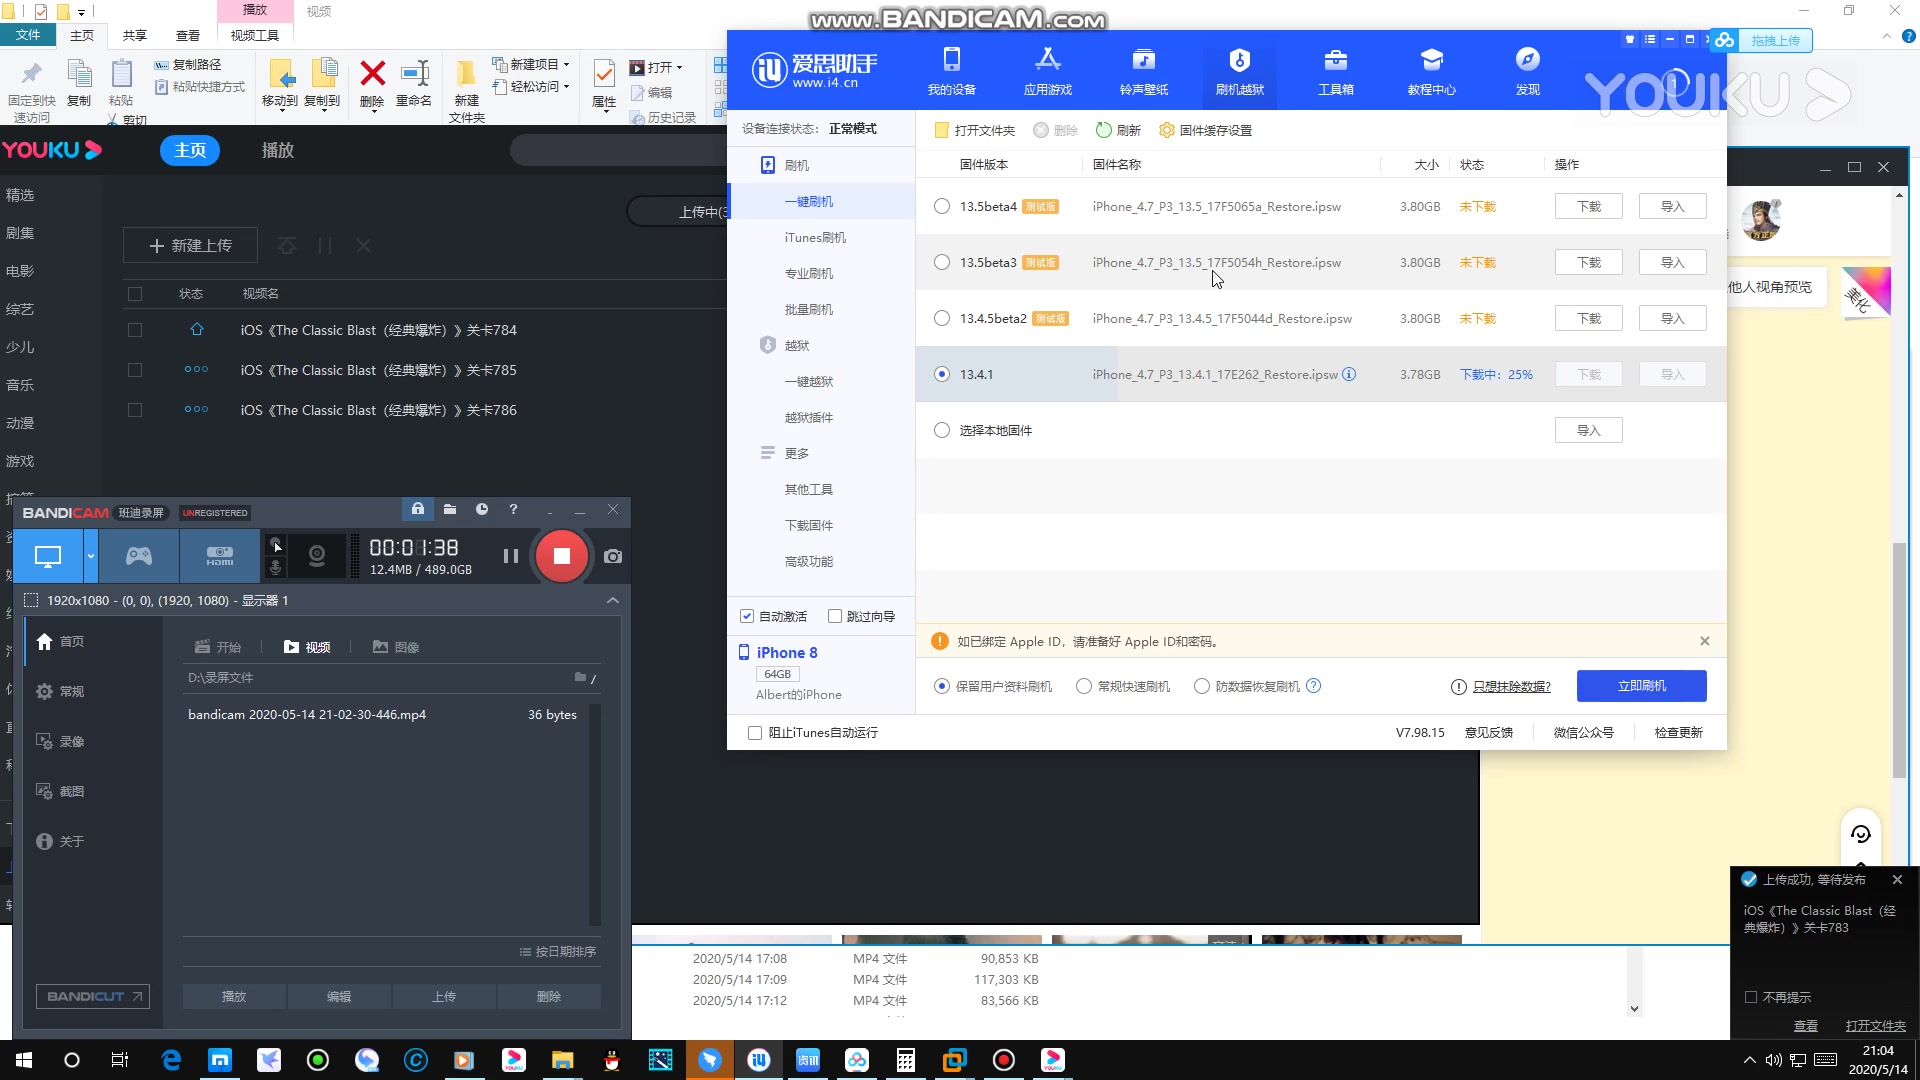1920x1080 pixels.
Task: Click 打开文件夹 in the firmware toolbar
Action: click(974, 130)
